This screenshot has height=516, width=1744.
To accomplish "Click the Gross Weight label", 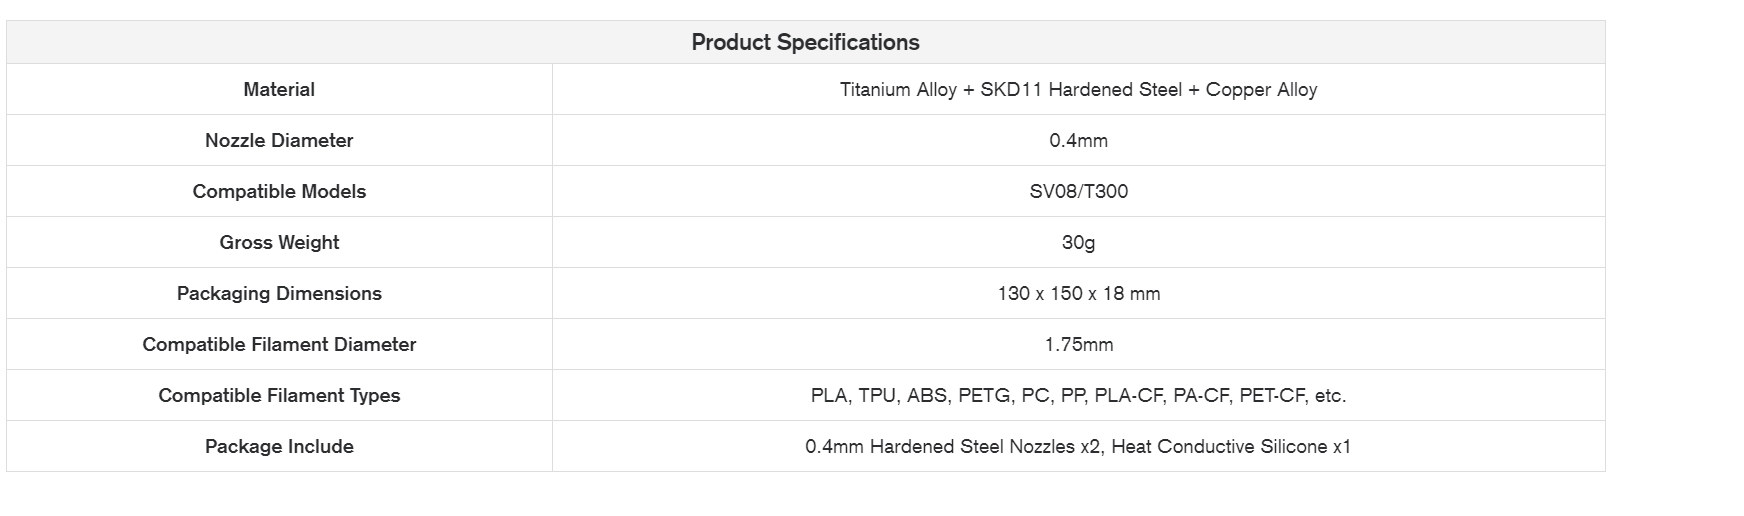I will point(279,243).
